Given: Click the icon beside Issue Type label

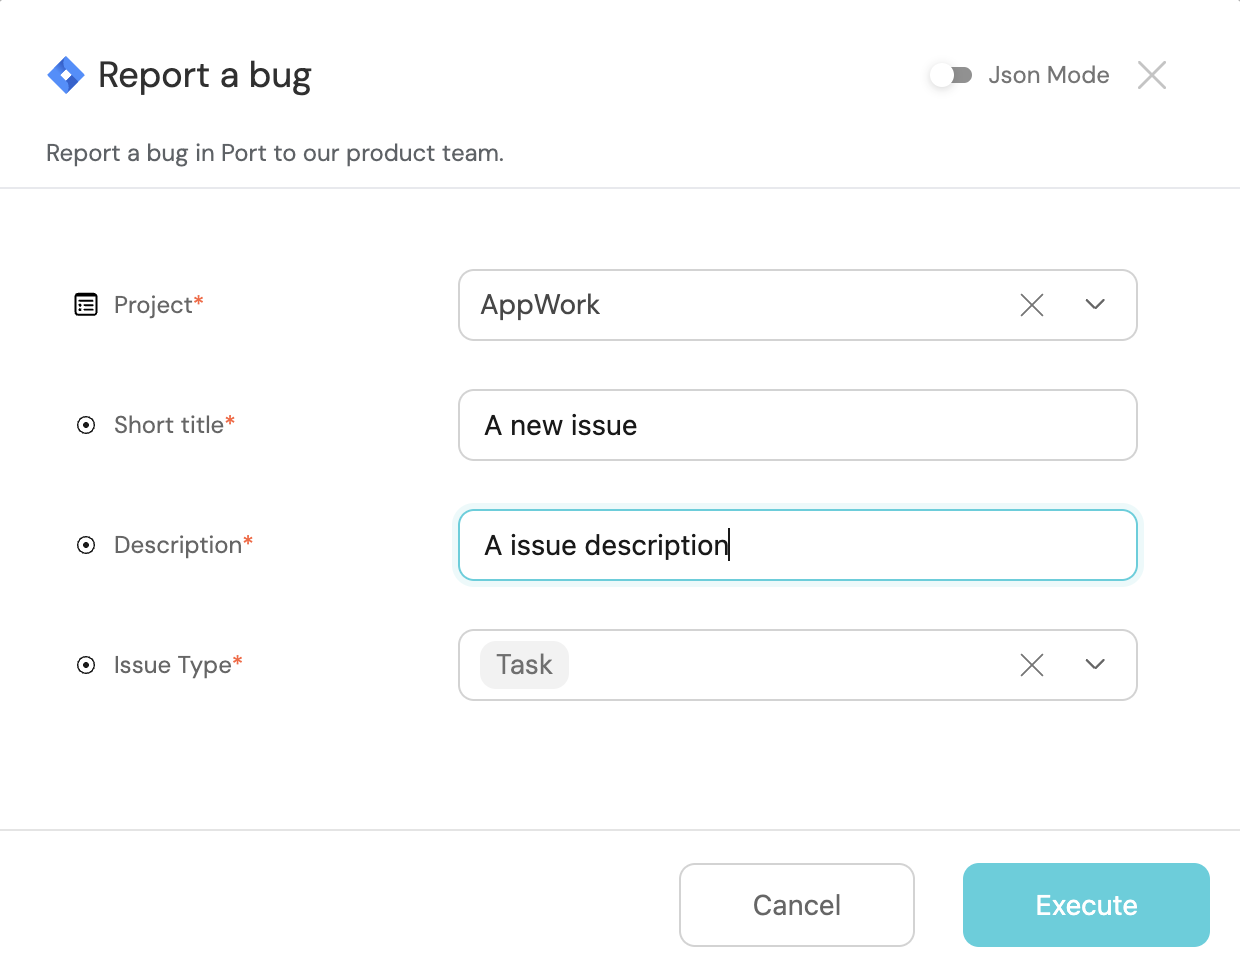Looking at the screenshot, I should click(86, 665).
